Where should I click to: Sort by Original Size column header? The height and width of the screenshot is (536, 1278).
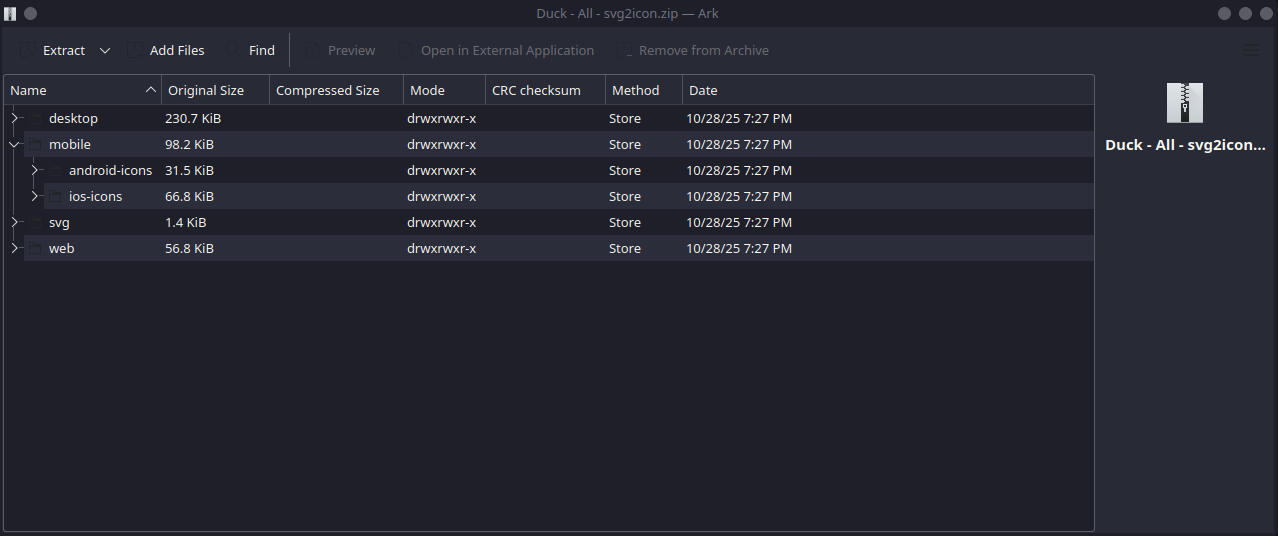click(215, 90)
